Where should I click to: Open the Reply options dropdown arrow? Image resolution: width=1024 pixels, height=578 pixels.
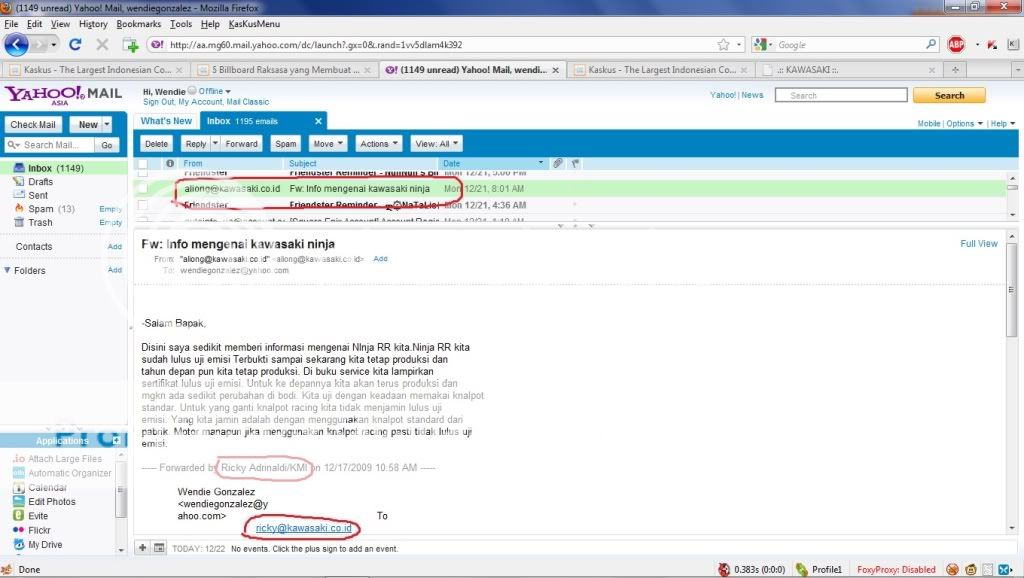click(x=215, y=144)
